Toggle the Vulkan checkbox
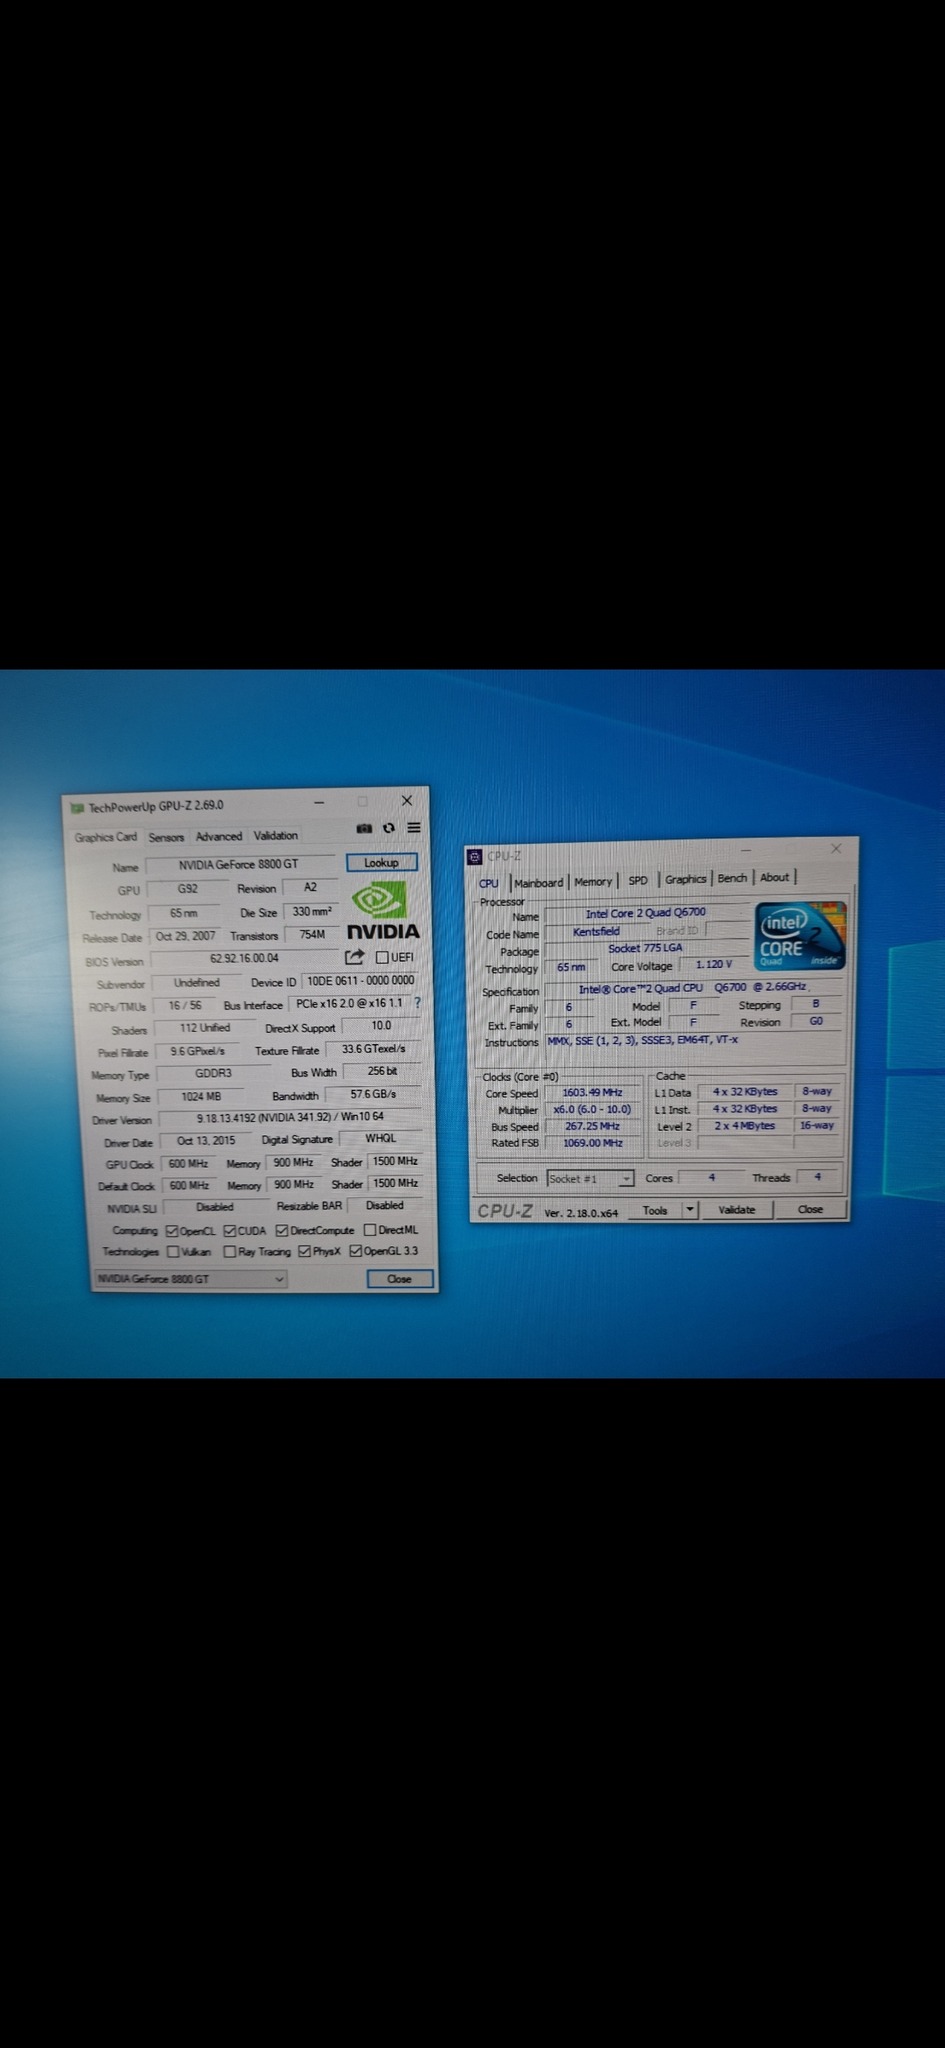 (x=173, y=1252)
